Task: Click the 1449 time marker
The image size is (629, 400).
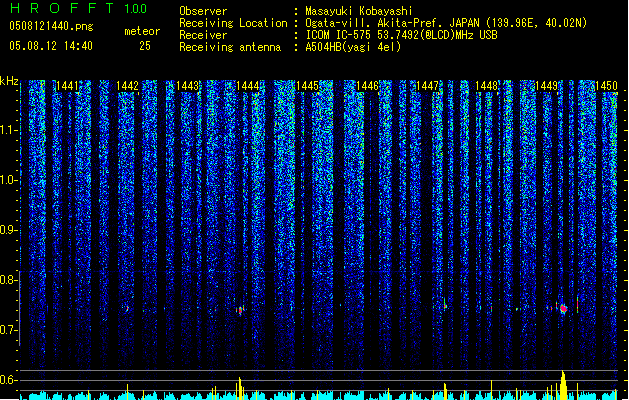Action: pos(547,86)
